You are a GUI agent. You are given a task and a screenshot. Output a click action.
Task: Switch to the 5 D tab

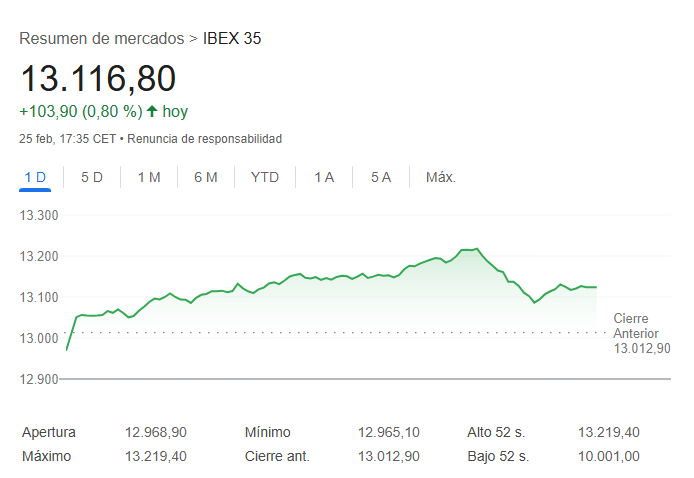92,177
